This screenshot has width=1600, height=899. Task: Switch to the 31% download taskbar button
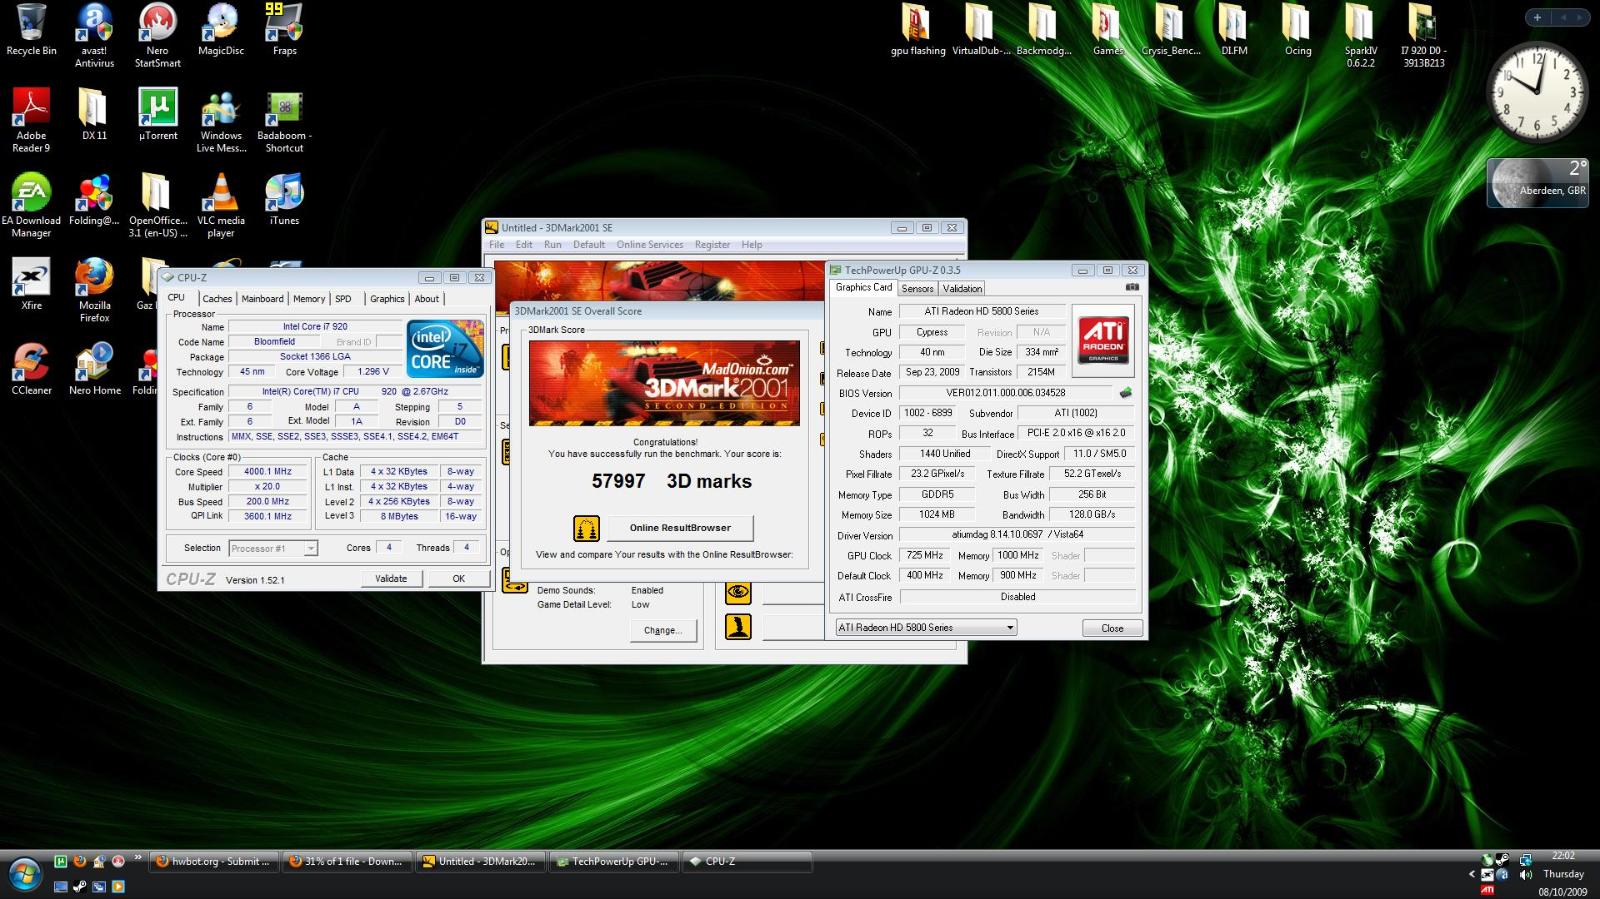tap(347, 861)
